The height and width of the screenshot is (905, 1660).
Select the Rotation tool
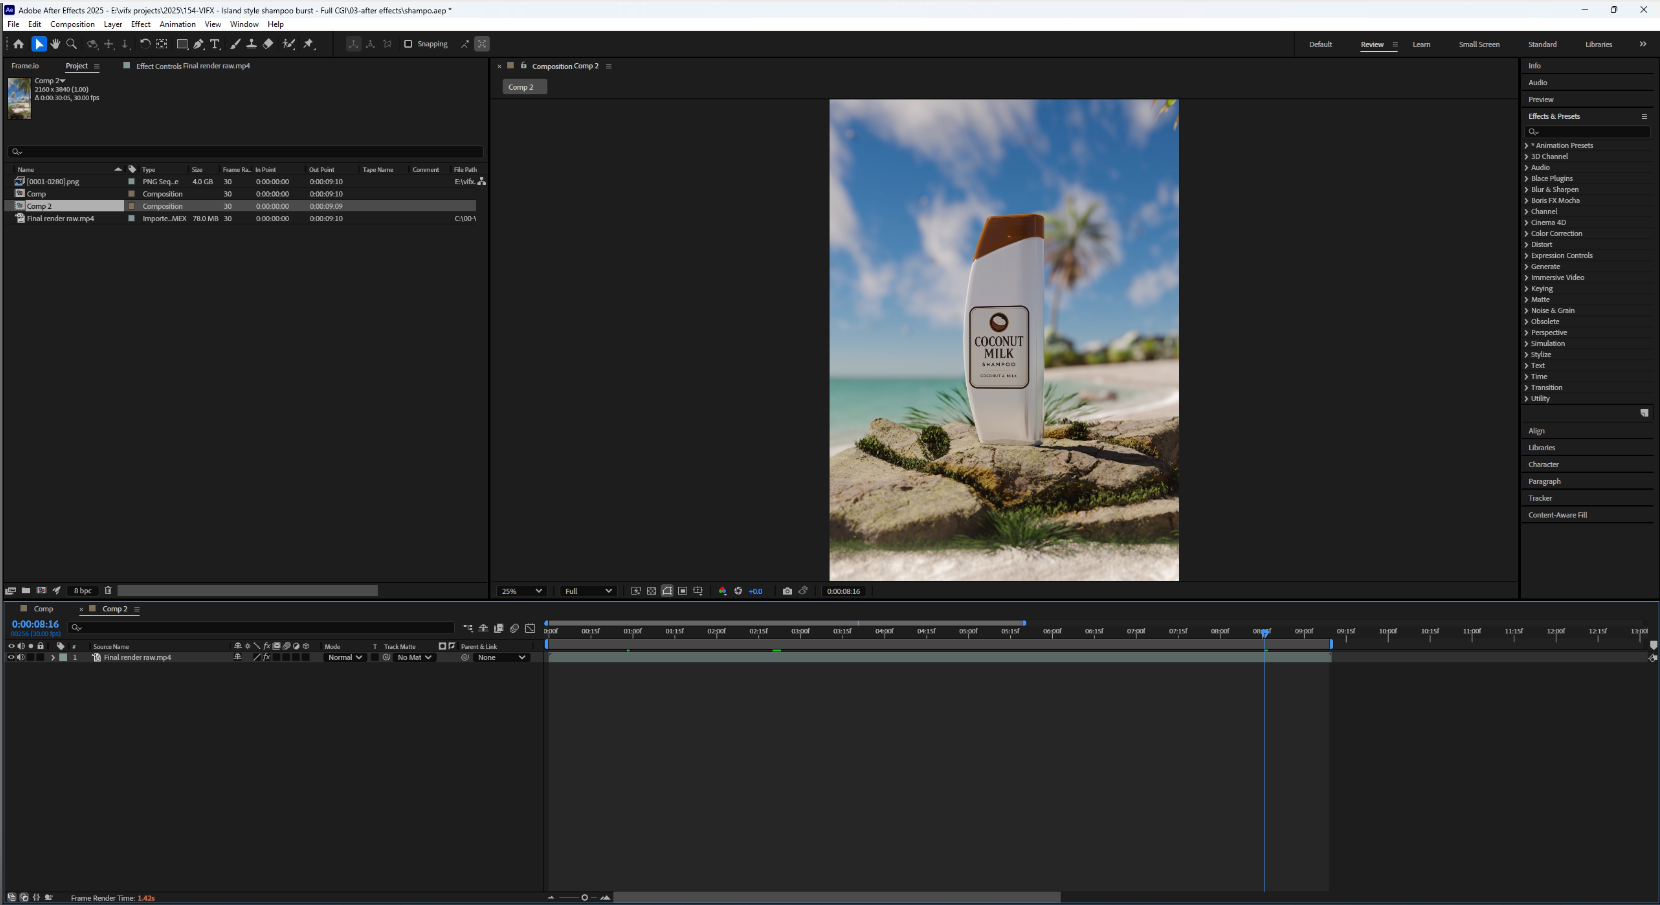[x=145, y=44]
